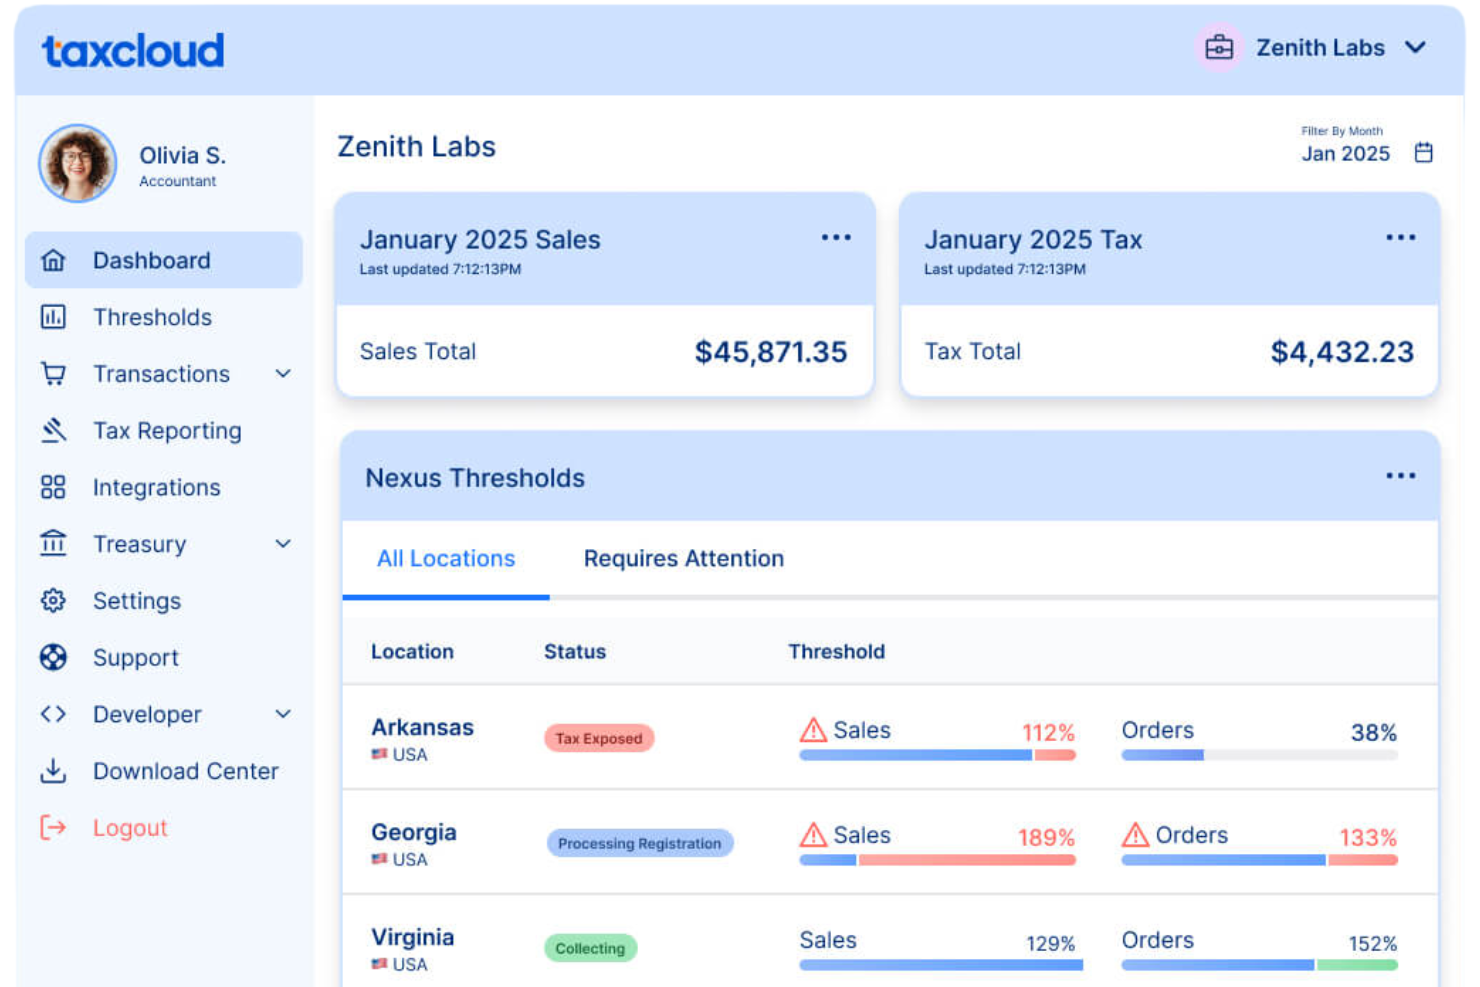Screen dimensions: 1480x987
Task: Click the Thresholds chart icon
Action: point(53,317)
